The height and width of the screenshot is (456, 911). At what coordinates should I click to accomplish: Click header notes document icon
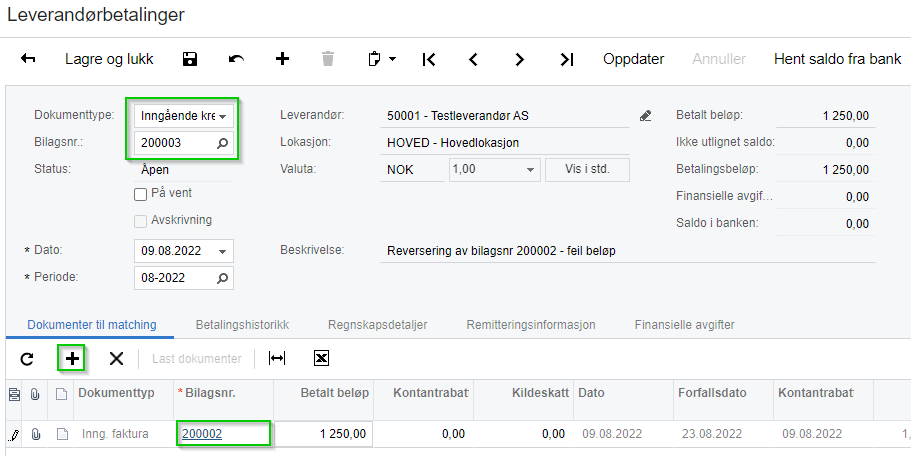[x=61, y=394]
